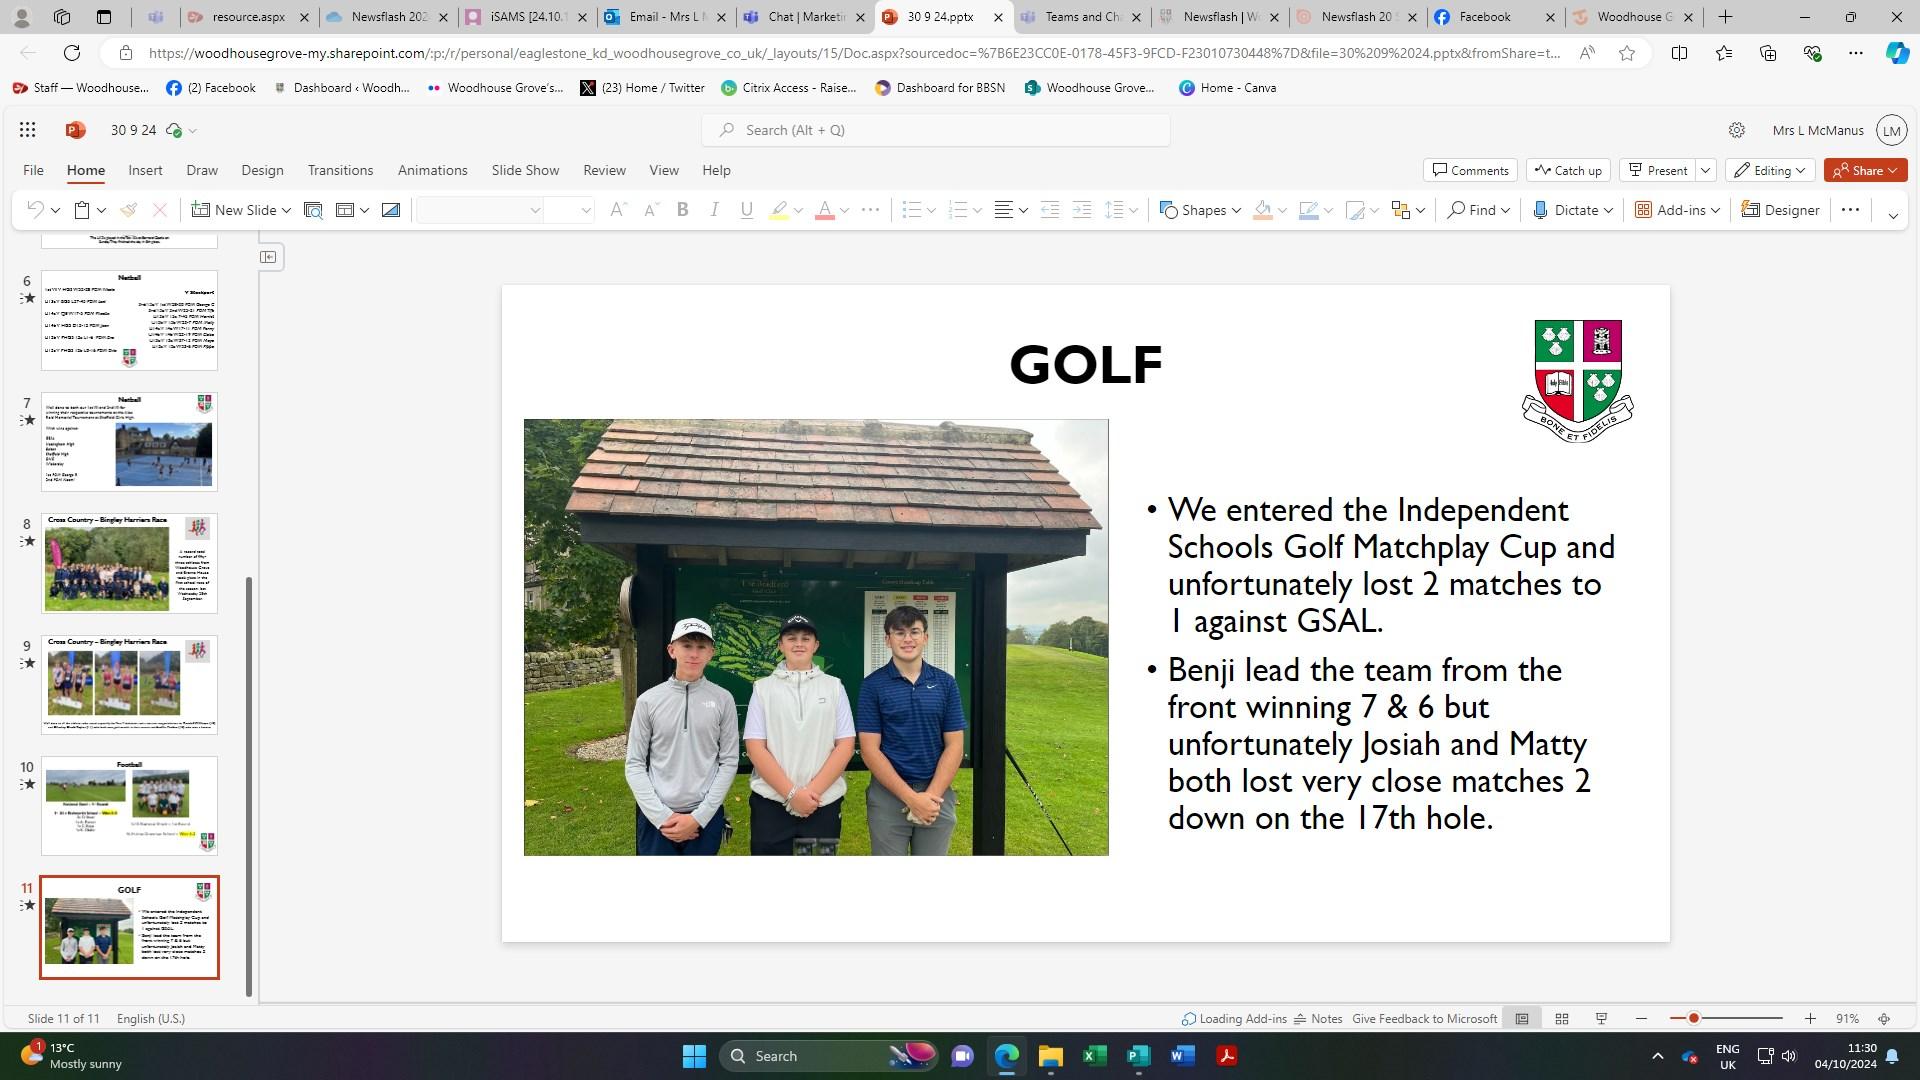Viewport: 1920px width, 1080px height.
Task: Switch to Normal view
Action: point(1522,1018)
